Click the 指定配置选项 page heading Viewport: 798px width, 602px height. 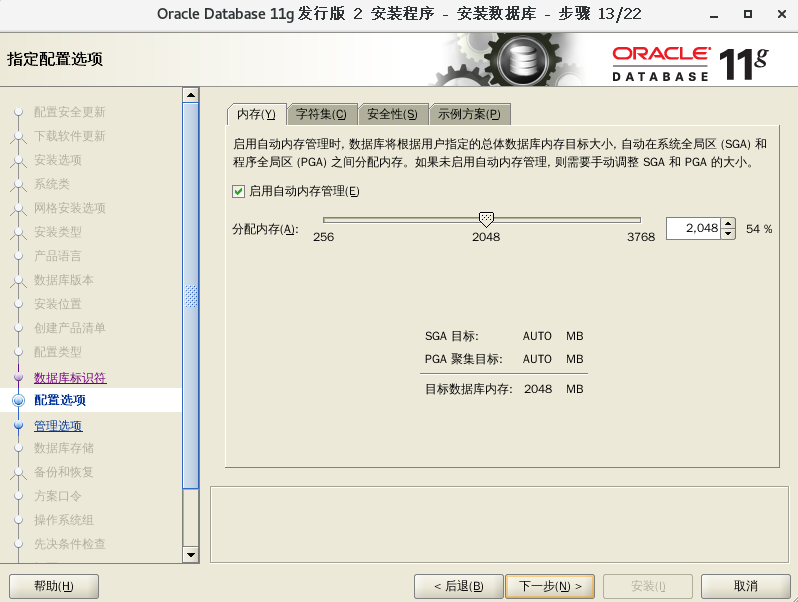55,59
